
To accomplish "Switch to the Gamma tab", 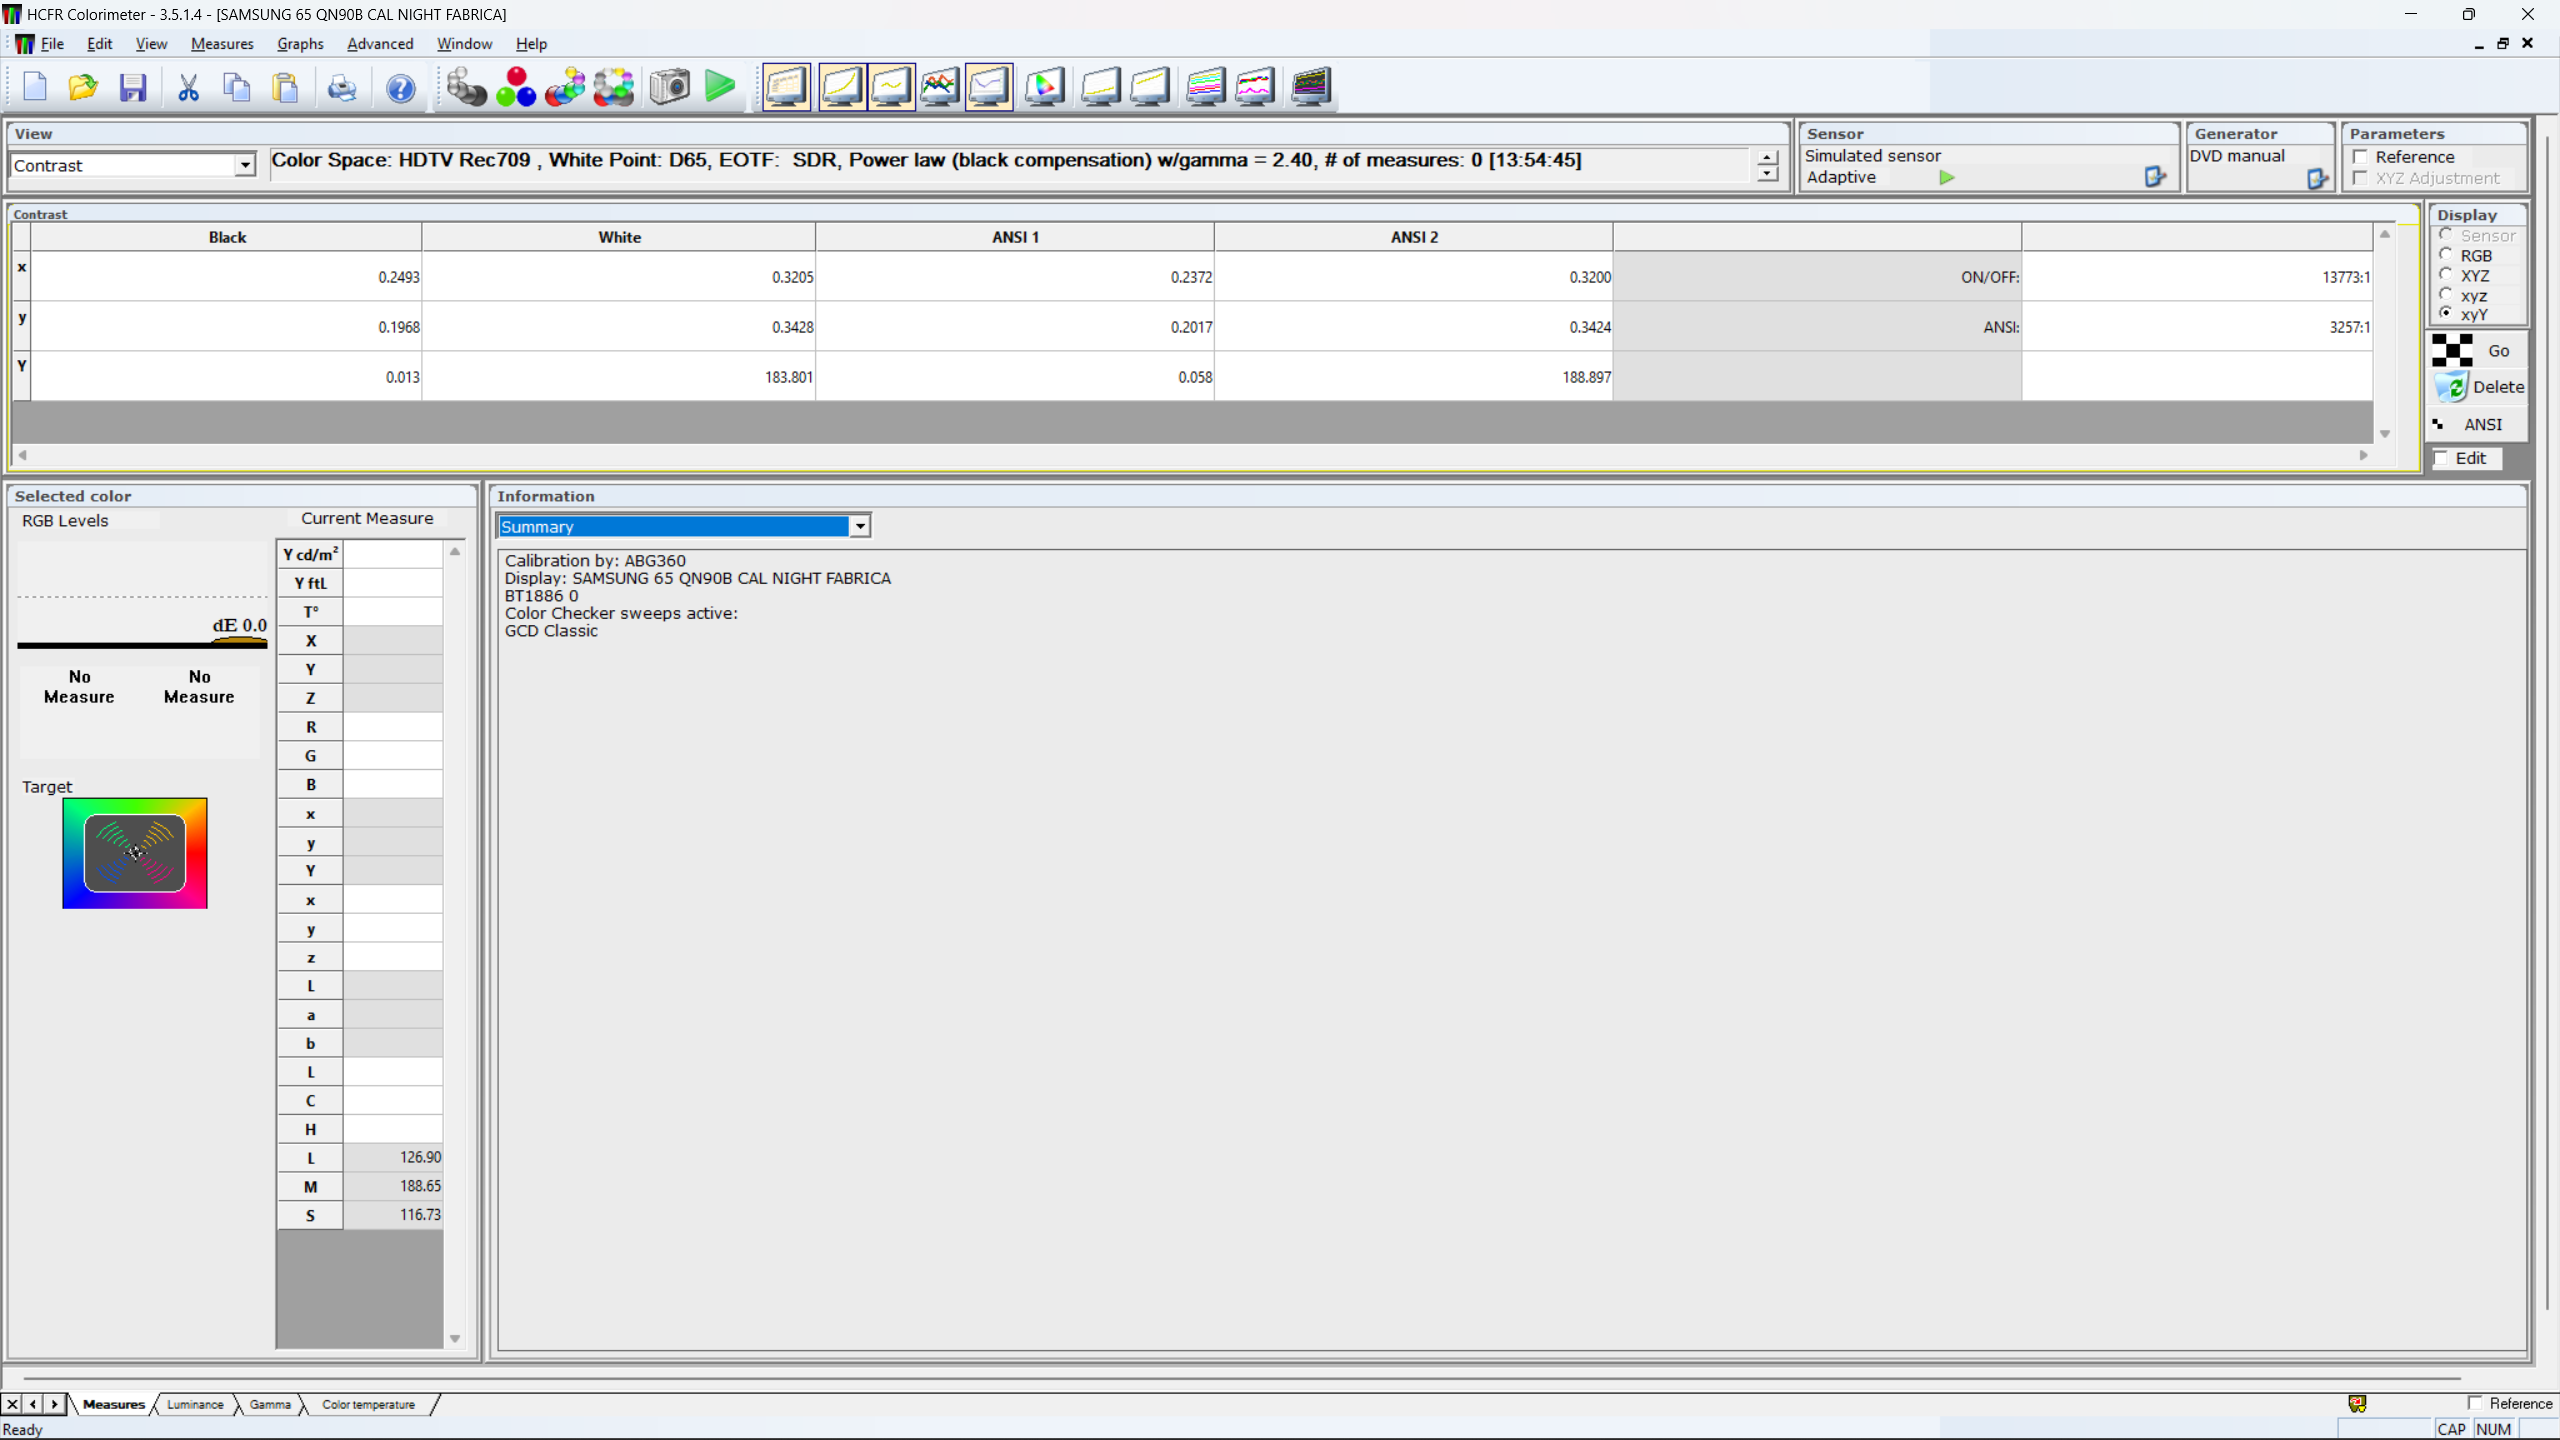I will coord(270,1404).
